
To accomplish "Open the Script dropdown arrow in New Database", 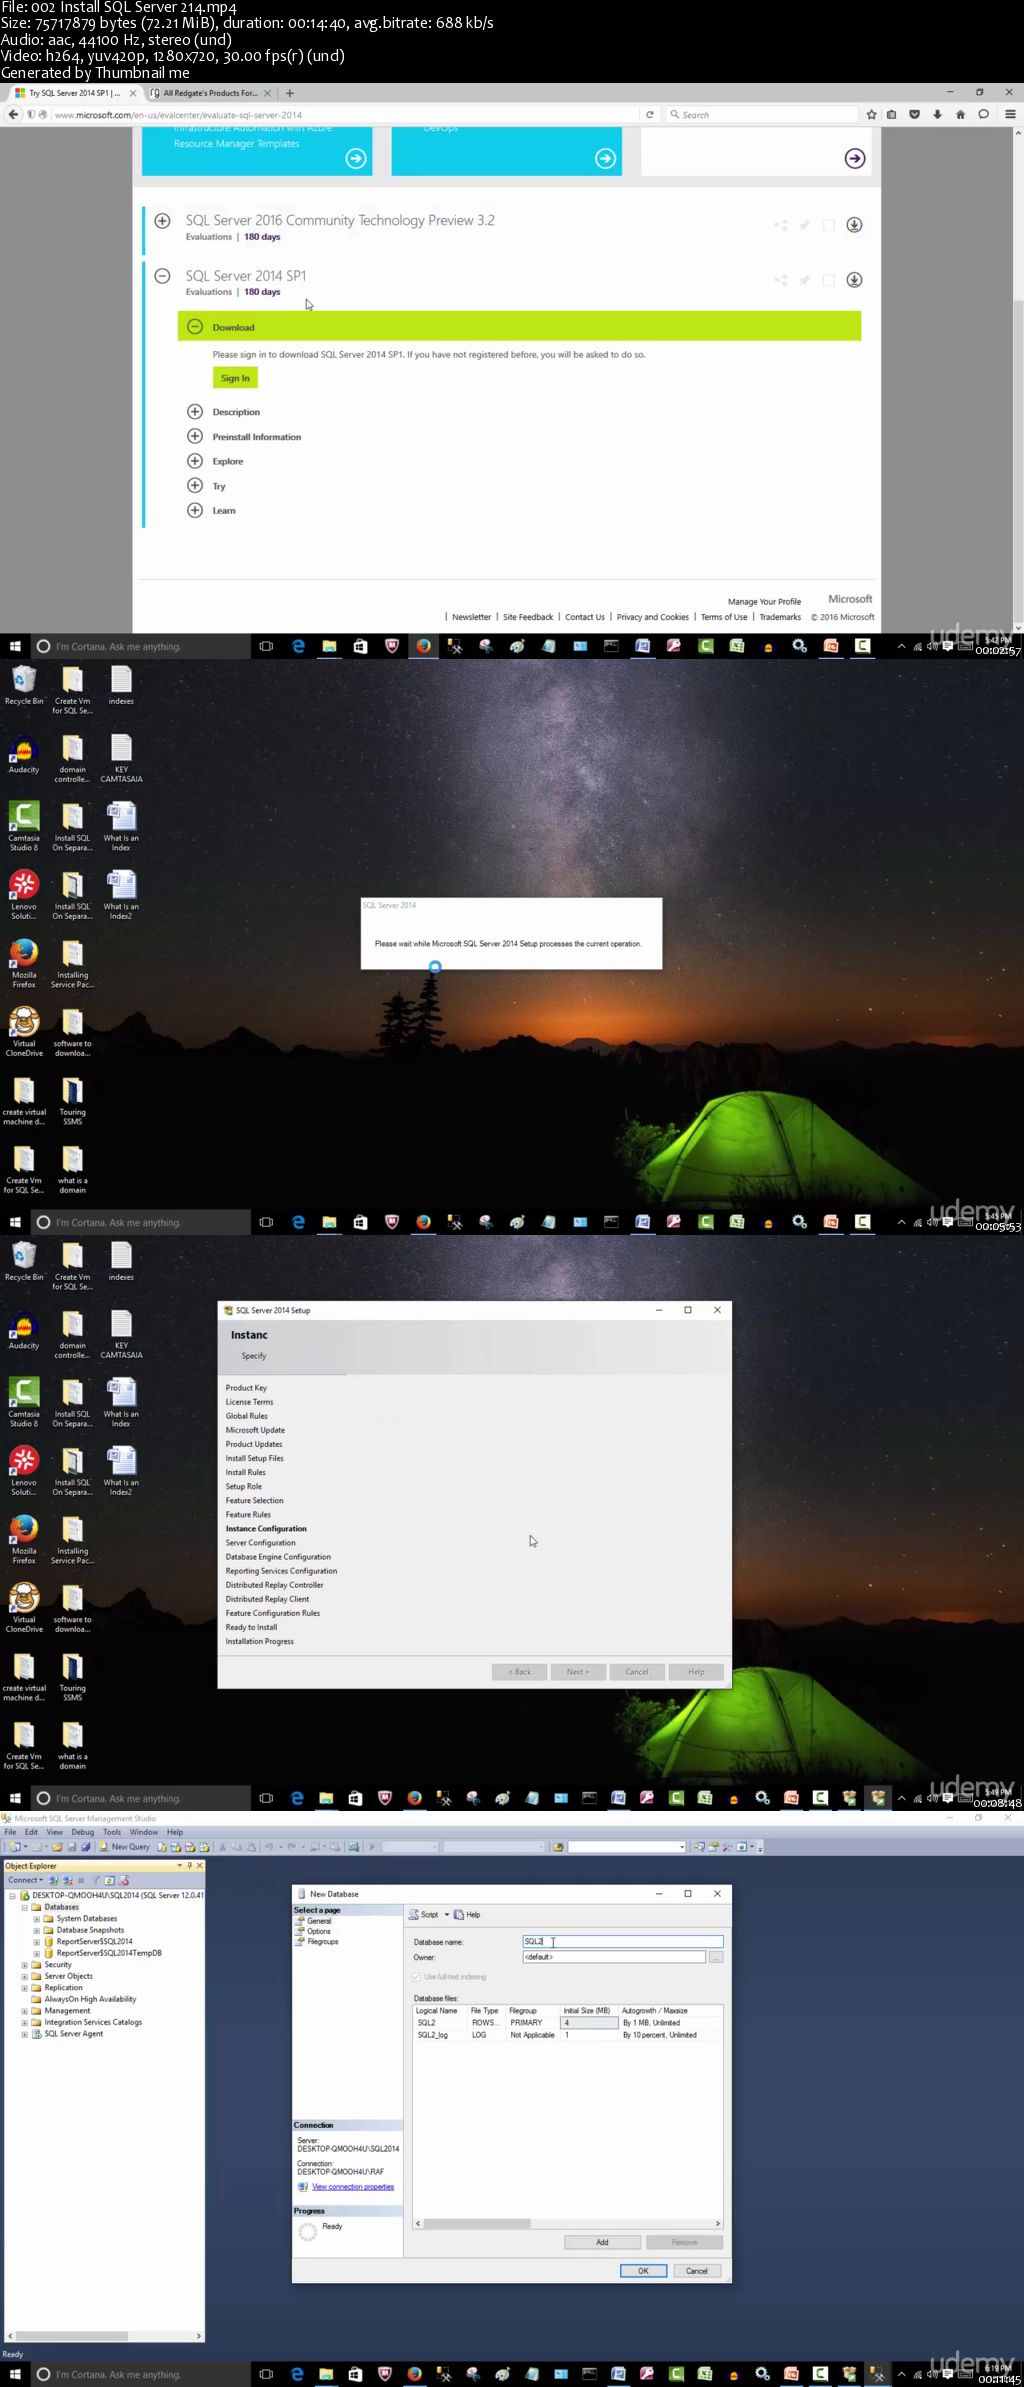I will pos(447,1915).
